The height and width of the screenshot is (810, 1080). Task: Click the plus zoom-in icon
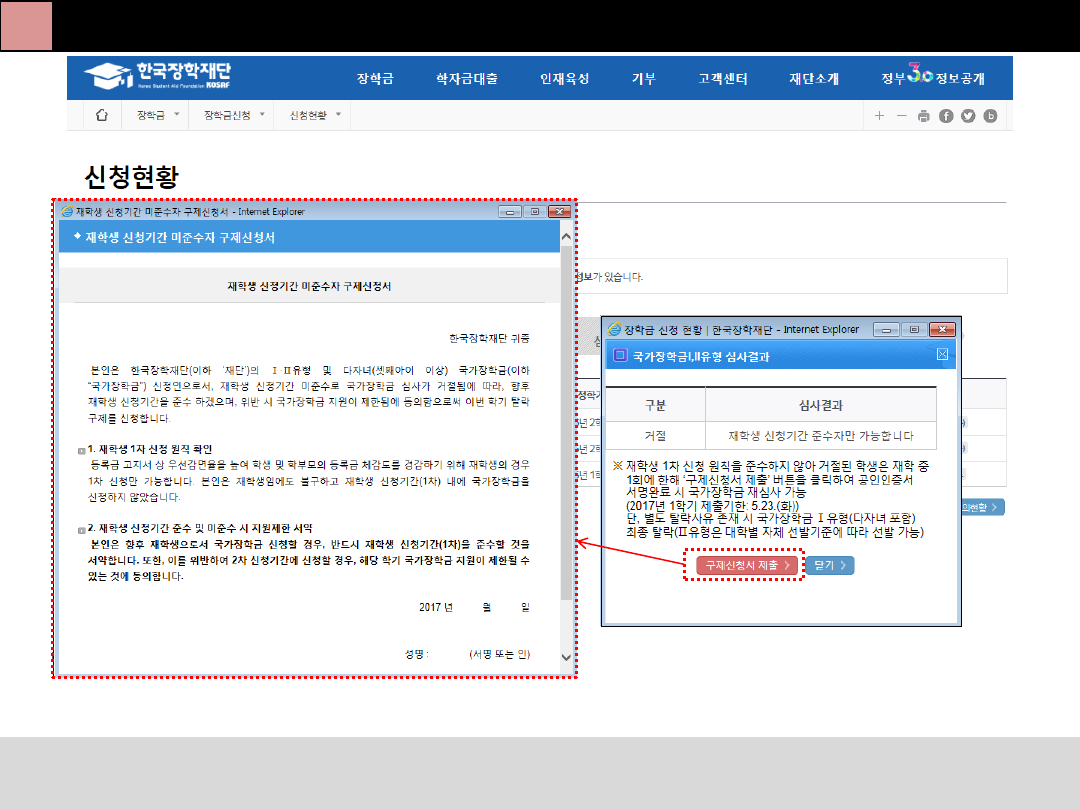[x=879, y=116]
